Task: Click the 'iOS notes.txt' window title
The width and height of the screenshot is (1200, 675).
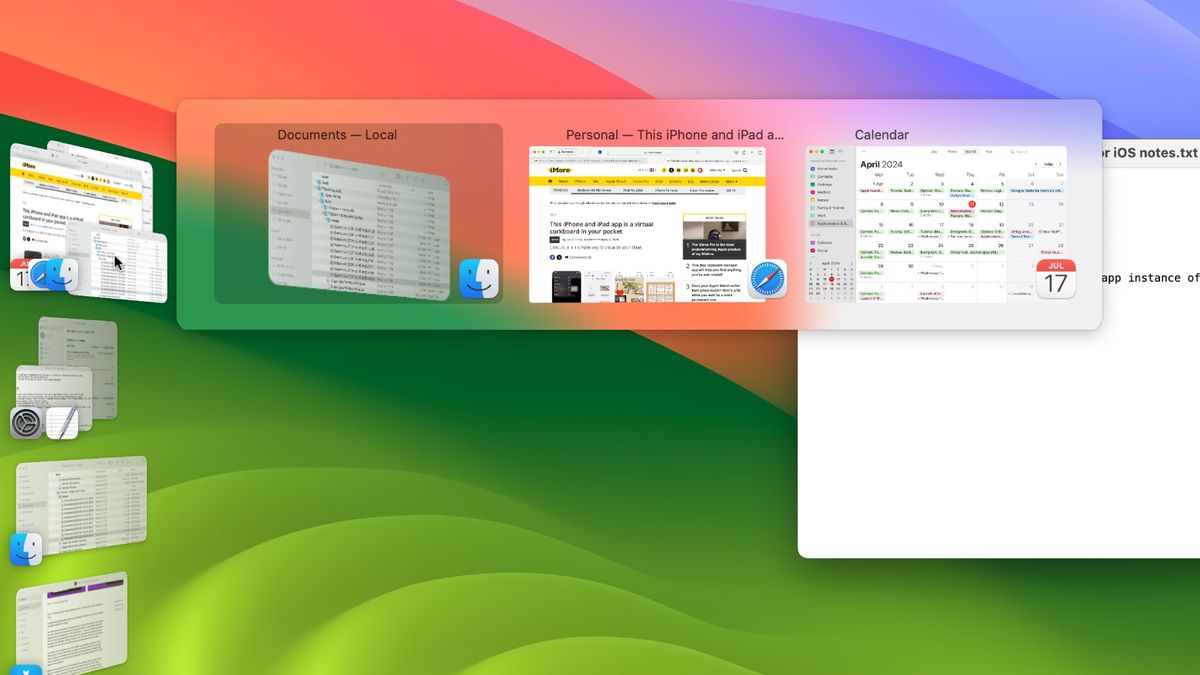Action: [1148, 152]
